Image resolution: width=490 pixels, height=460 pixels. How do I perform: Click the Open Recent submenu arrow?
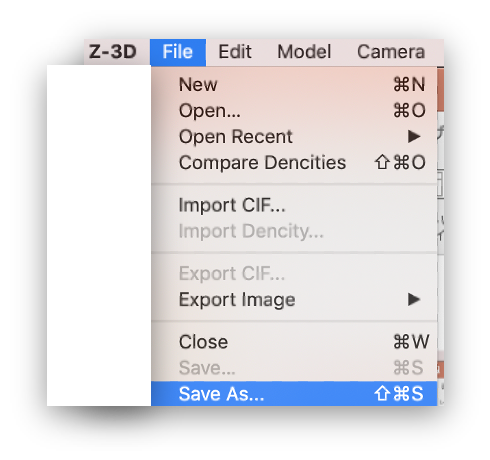point(414,136)
